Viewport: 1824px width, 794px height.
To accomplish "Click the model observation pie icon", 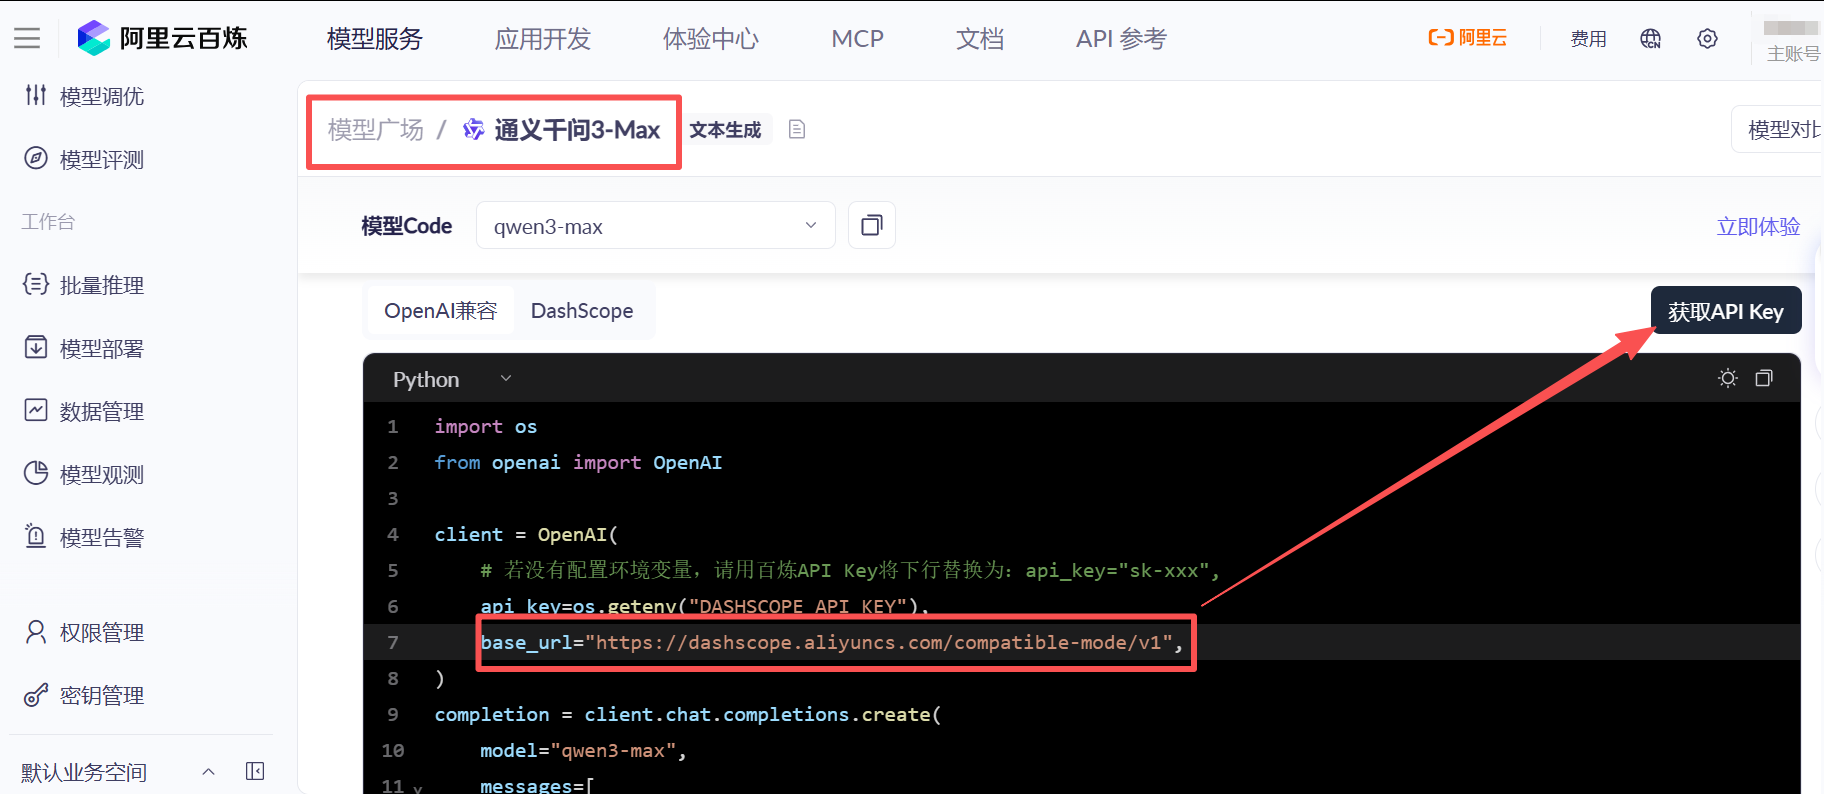I will (x=36, y=473).
